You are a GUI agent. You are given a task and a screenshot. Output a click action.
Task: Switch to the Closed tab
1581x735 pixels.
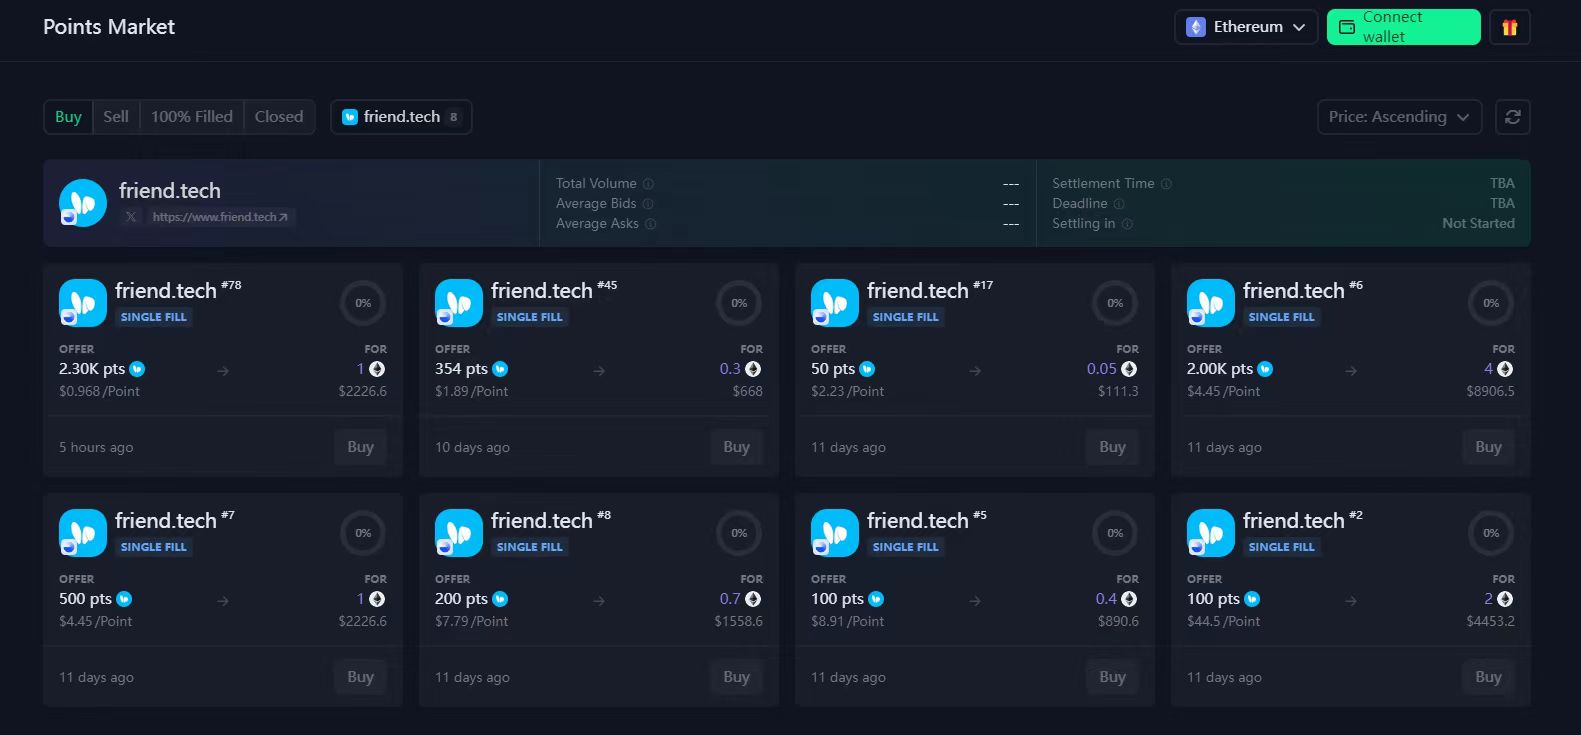279,117
